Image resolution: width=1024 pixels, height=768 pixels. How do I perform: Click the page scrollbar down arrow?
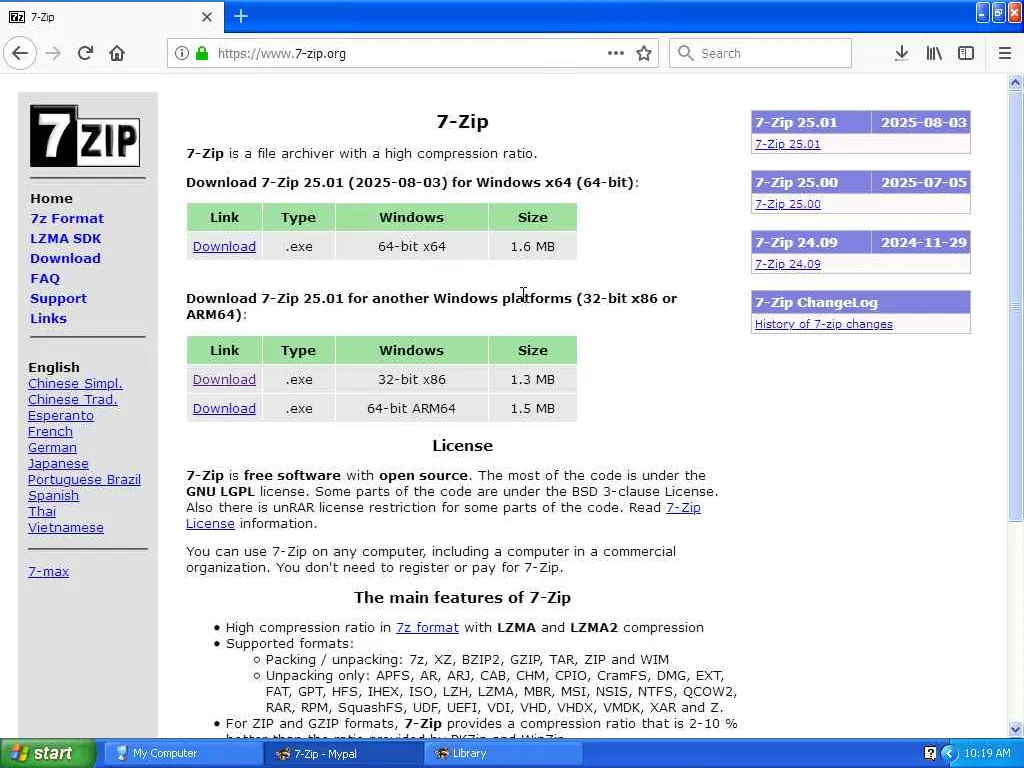[1015, 729]
